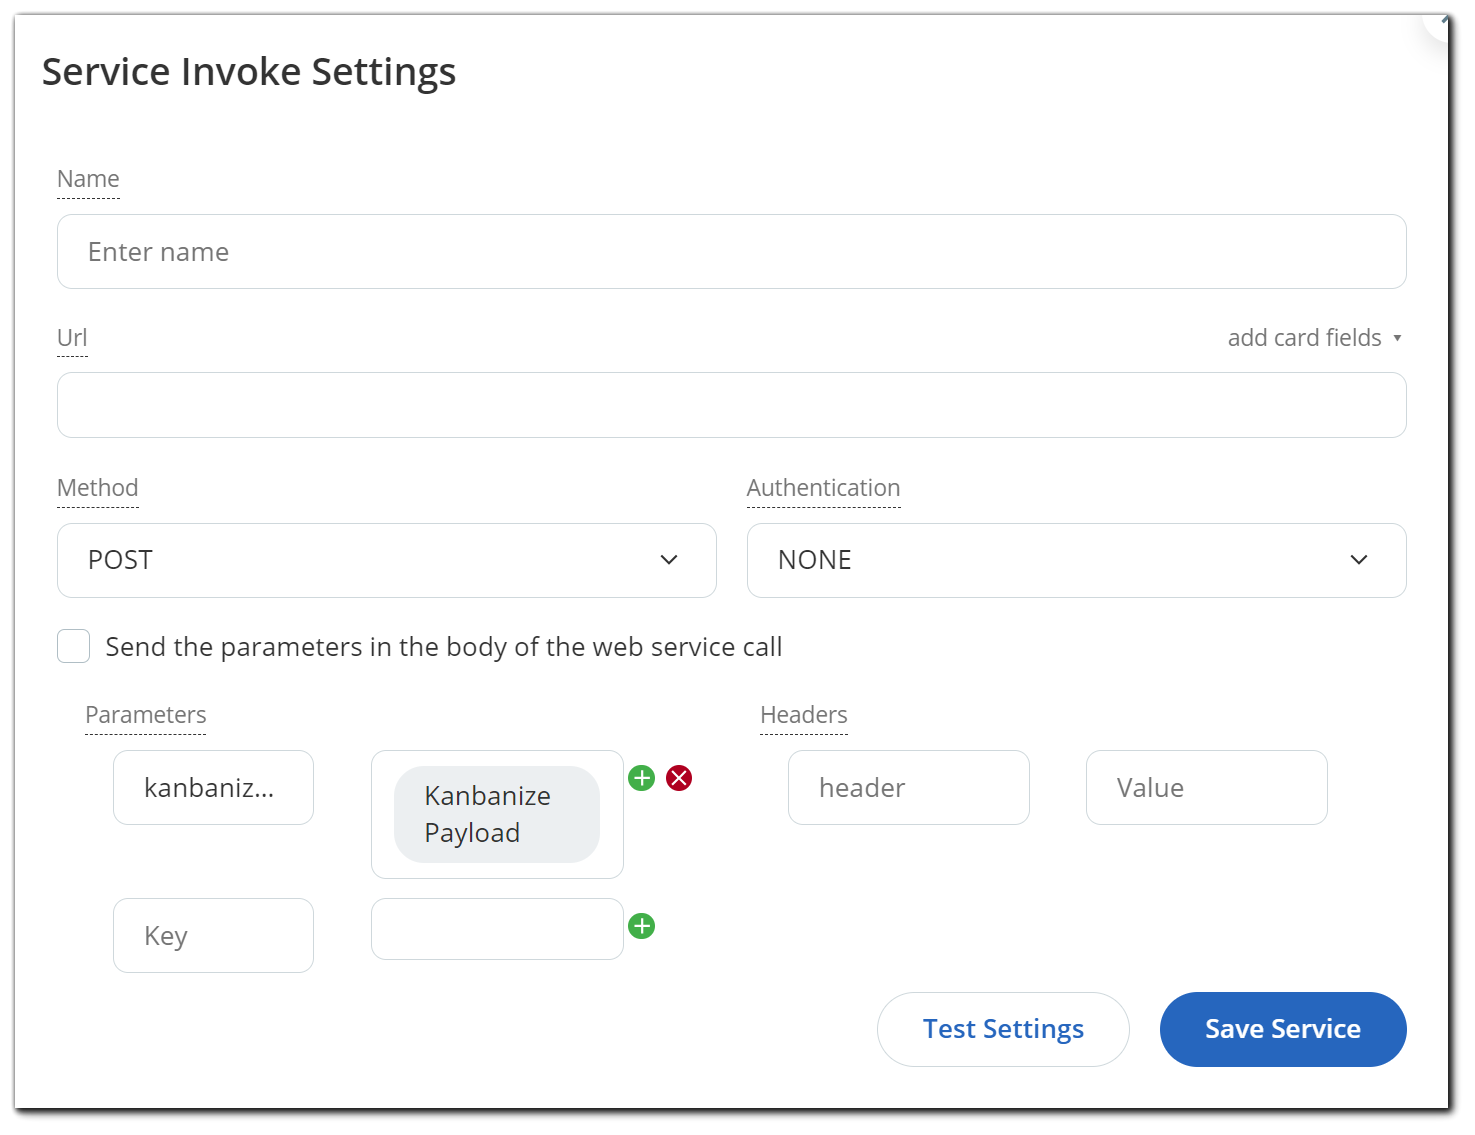This screenshot has width=1475, height=1135.
Task: Click the Url field label
Action: click(72, 338)
